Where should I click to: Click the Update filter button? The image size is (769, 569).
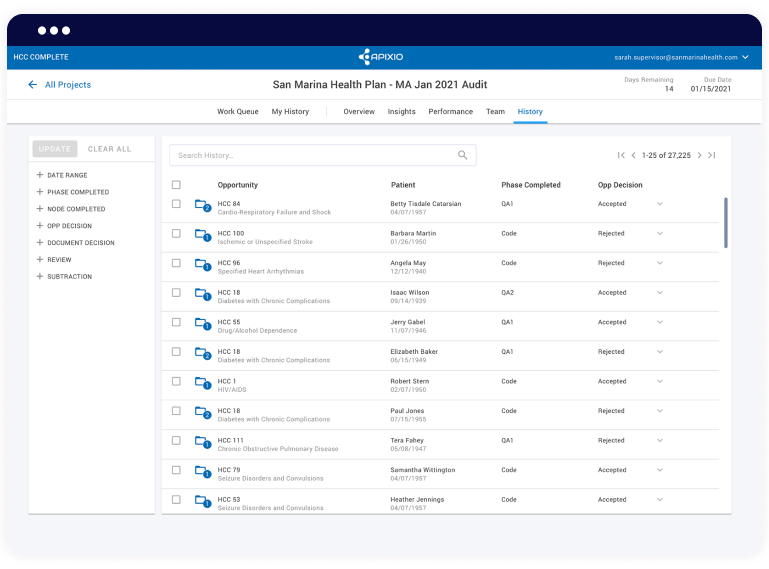pos(55,149)
